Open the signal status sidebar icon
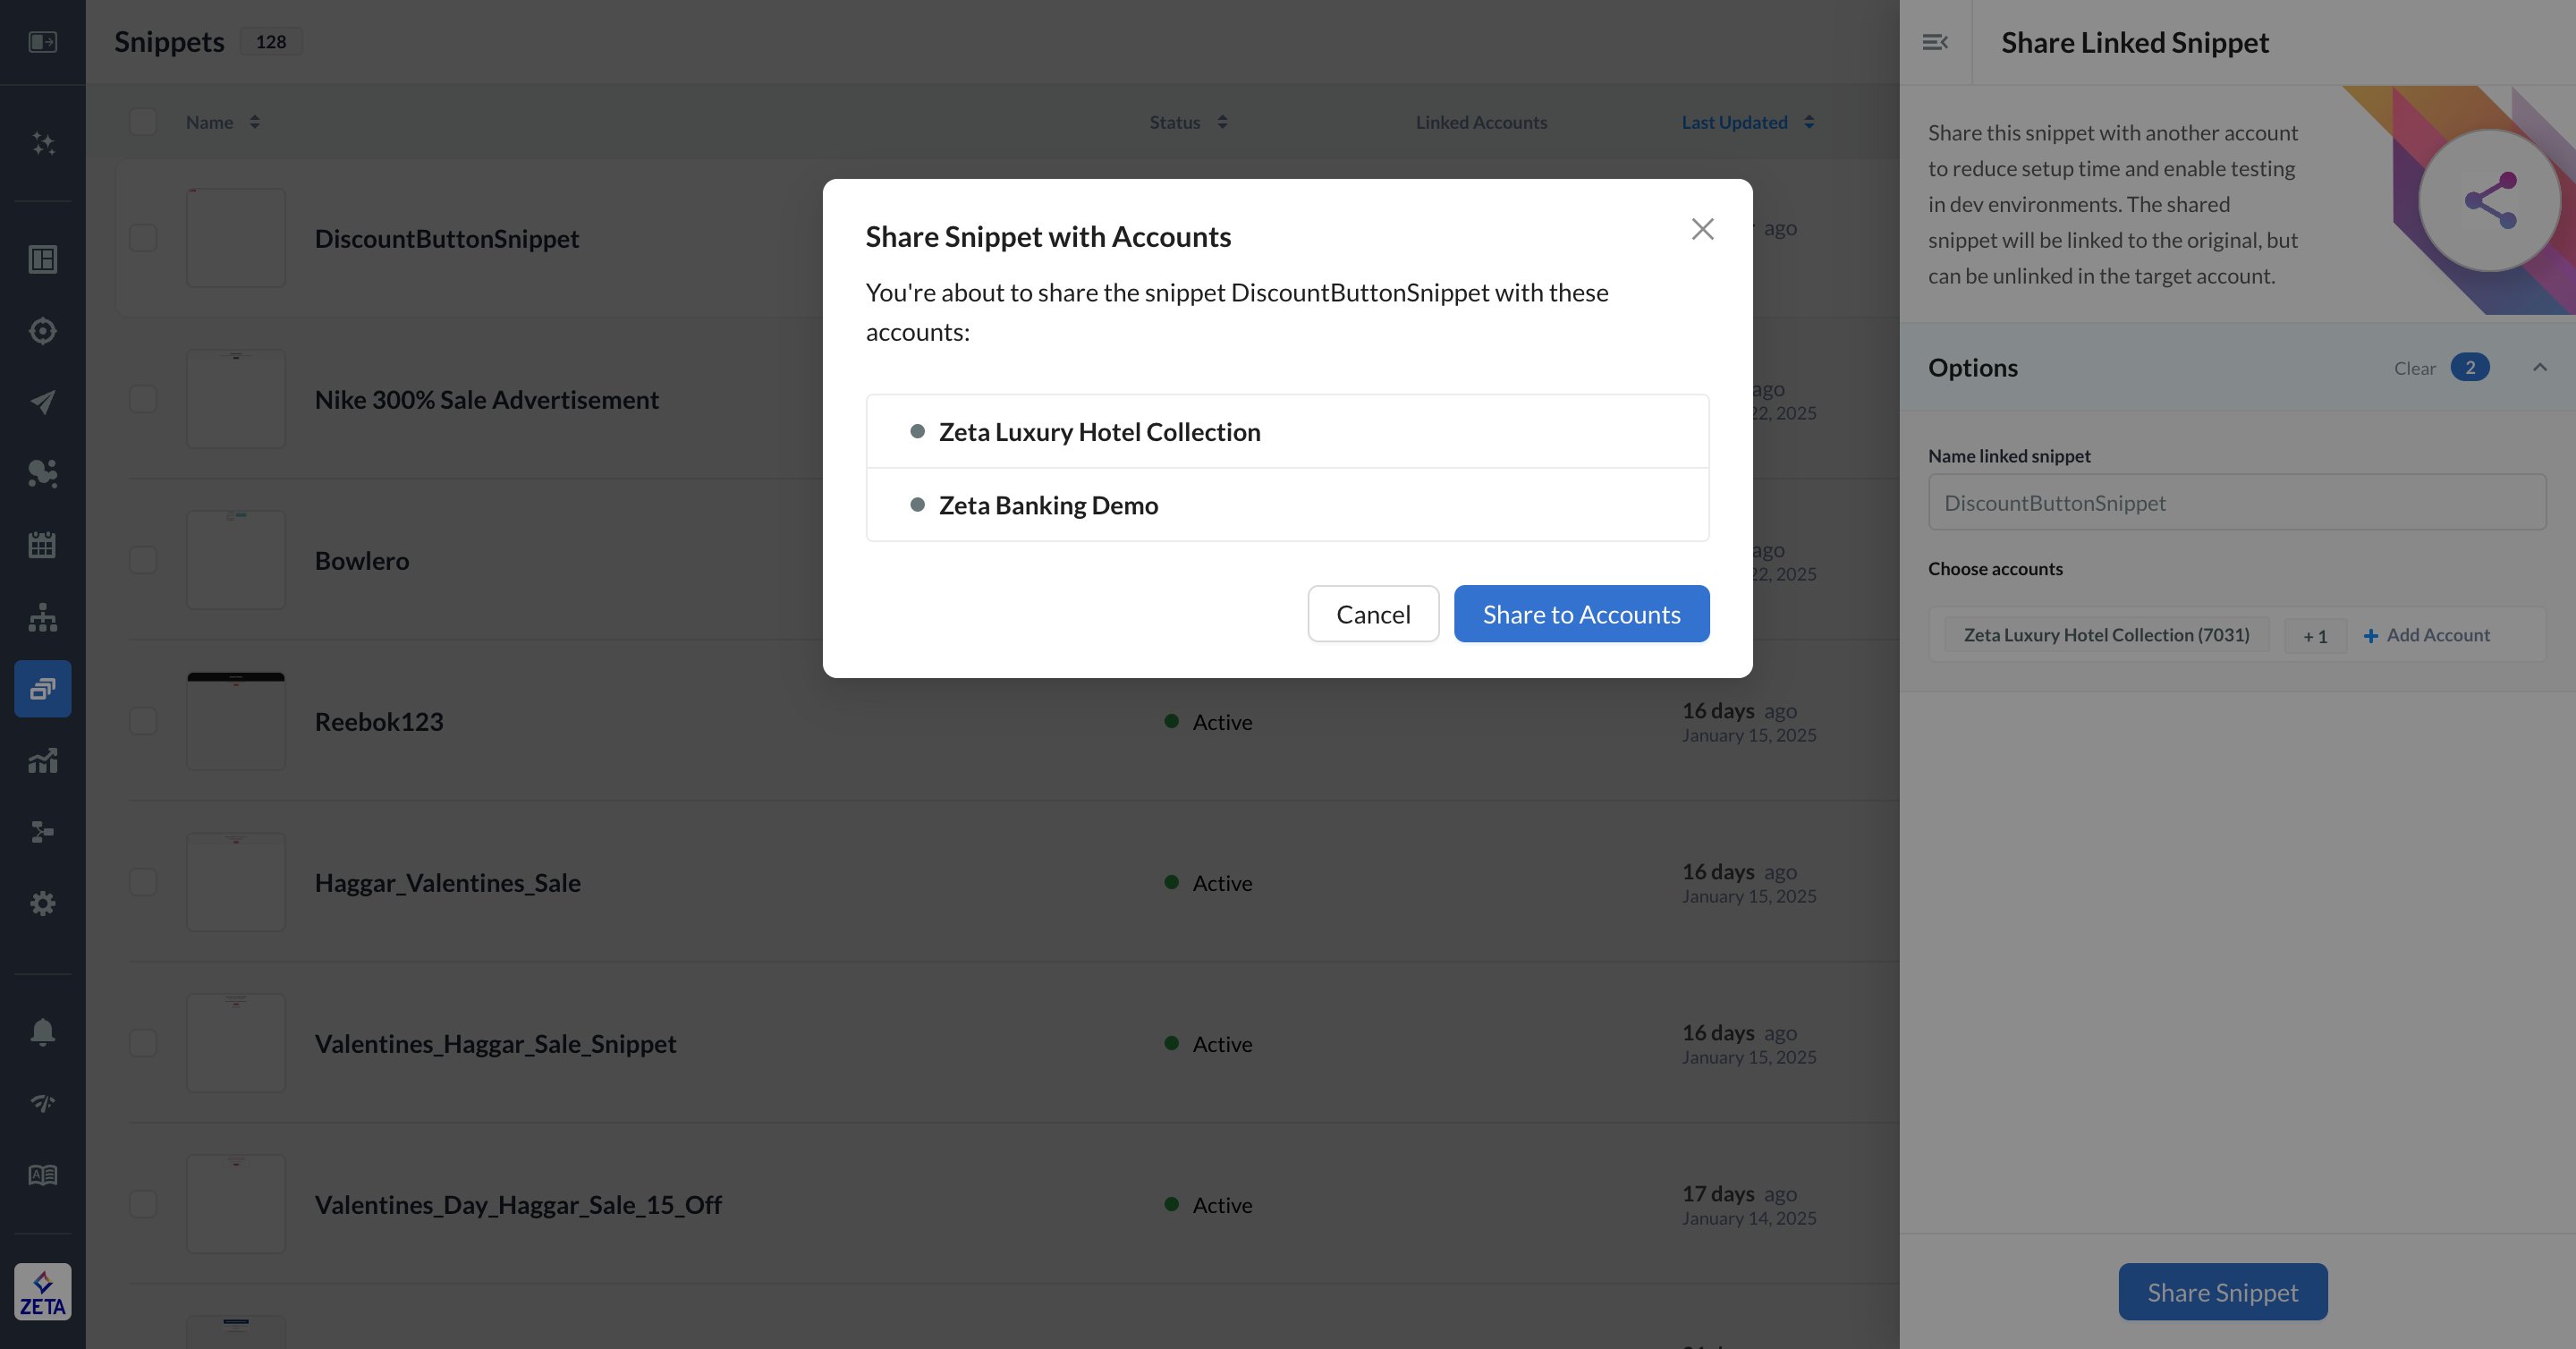This screenshot has width=2576, height=1349. coord(43,1103)
